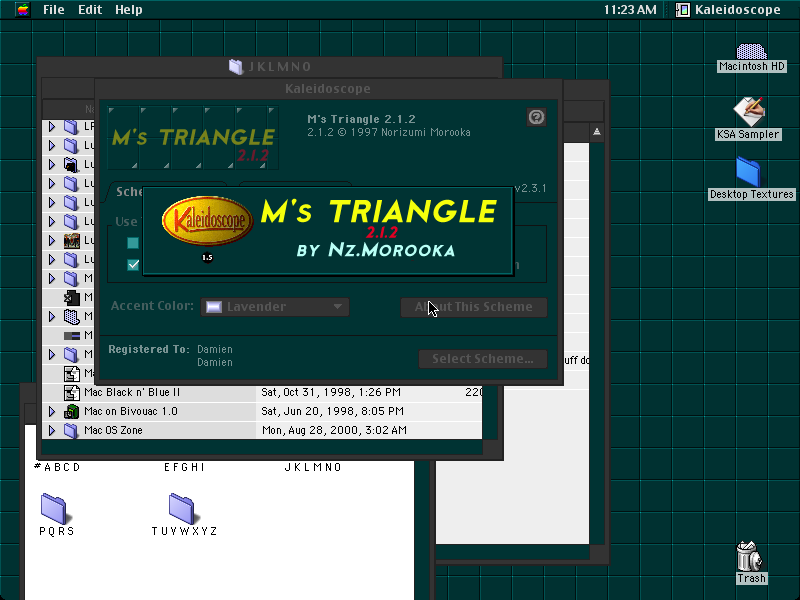Enable the unchecked teal checkbox
Viewport: 800px width, 600px height.
[133, 243]
